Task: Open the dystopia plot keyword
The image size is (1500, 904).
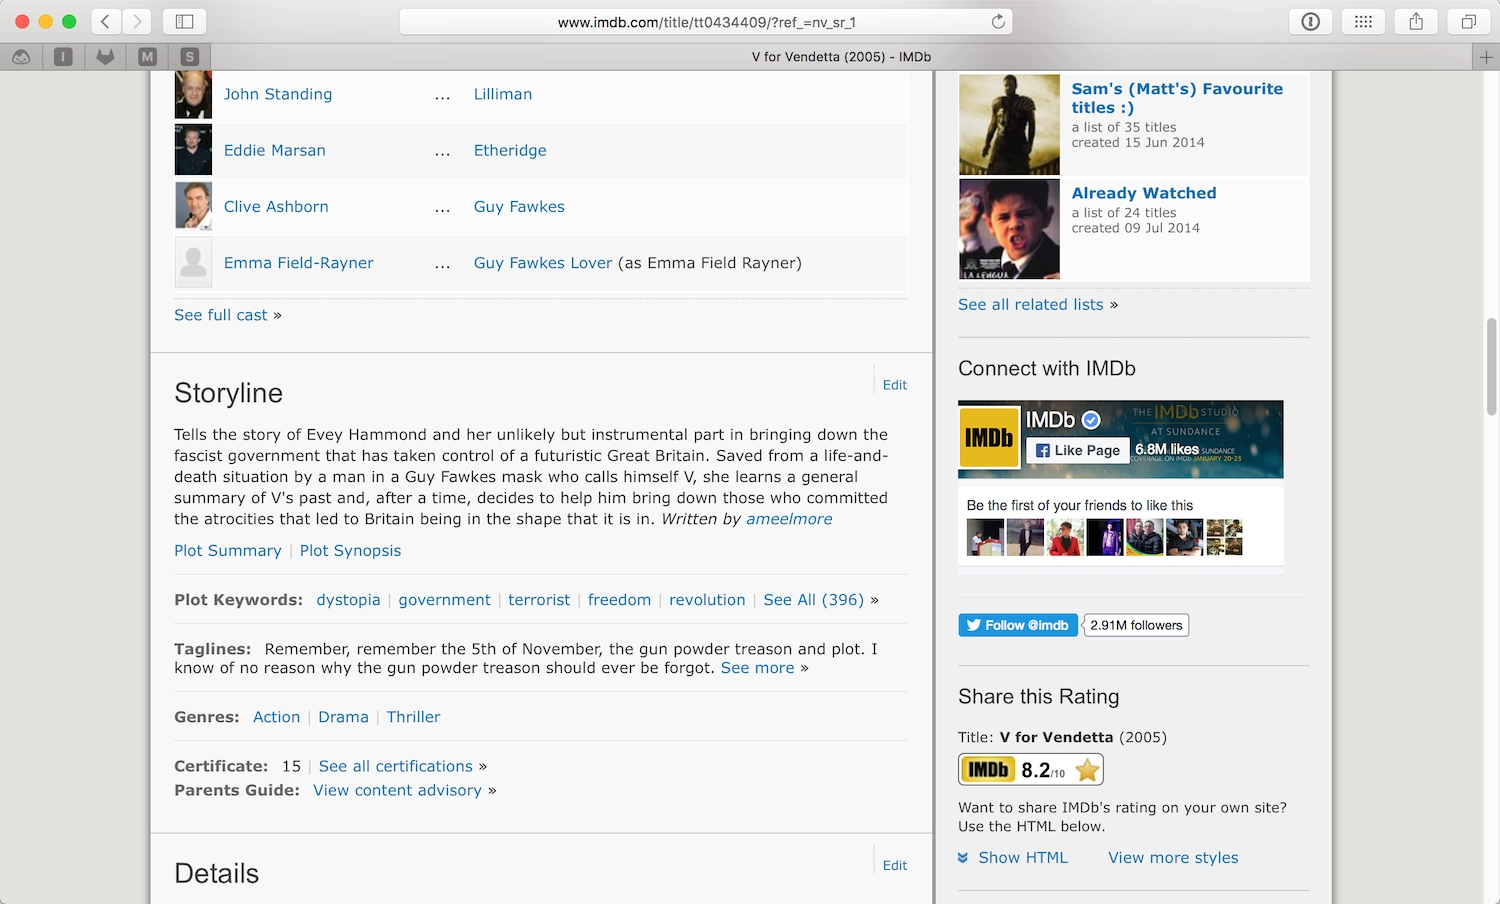Action: pos(348,599)
